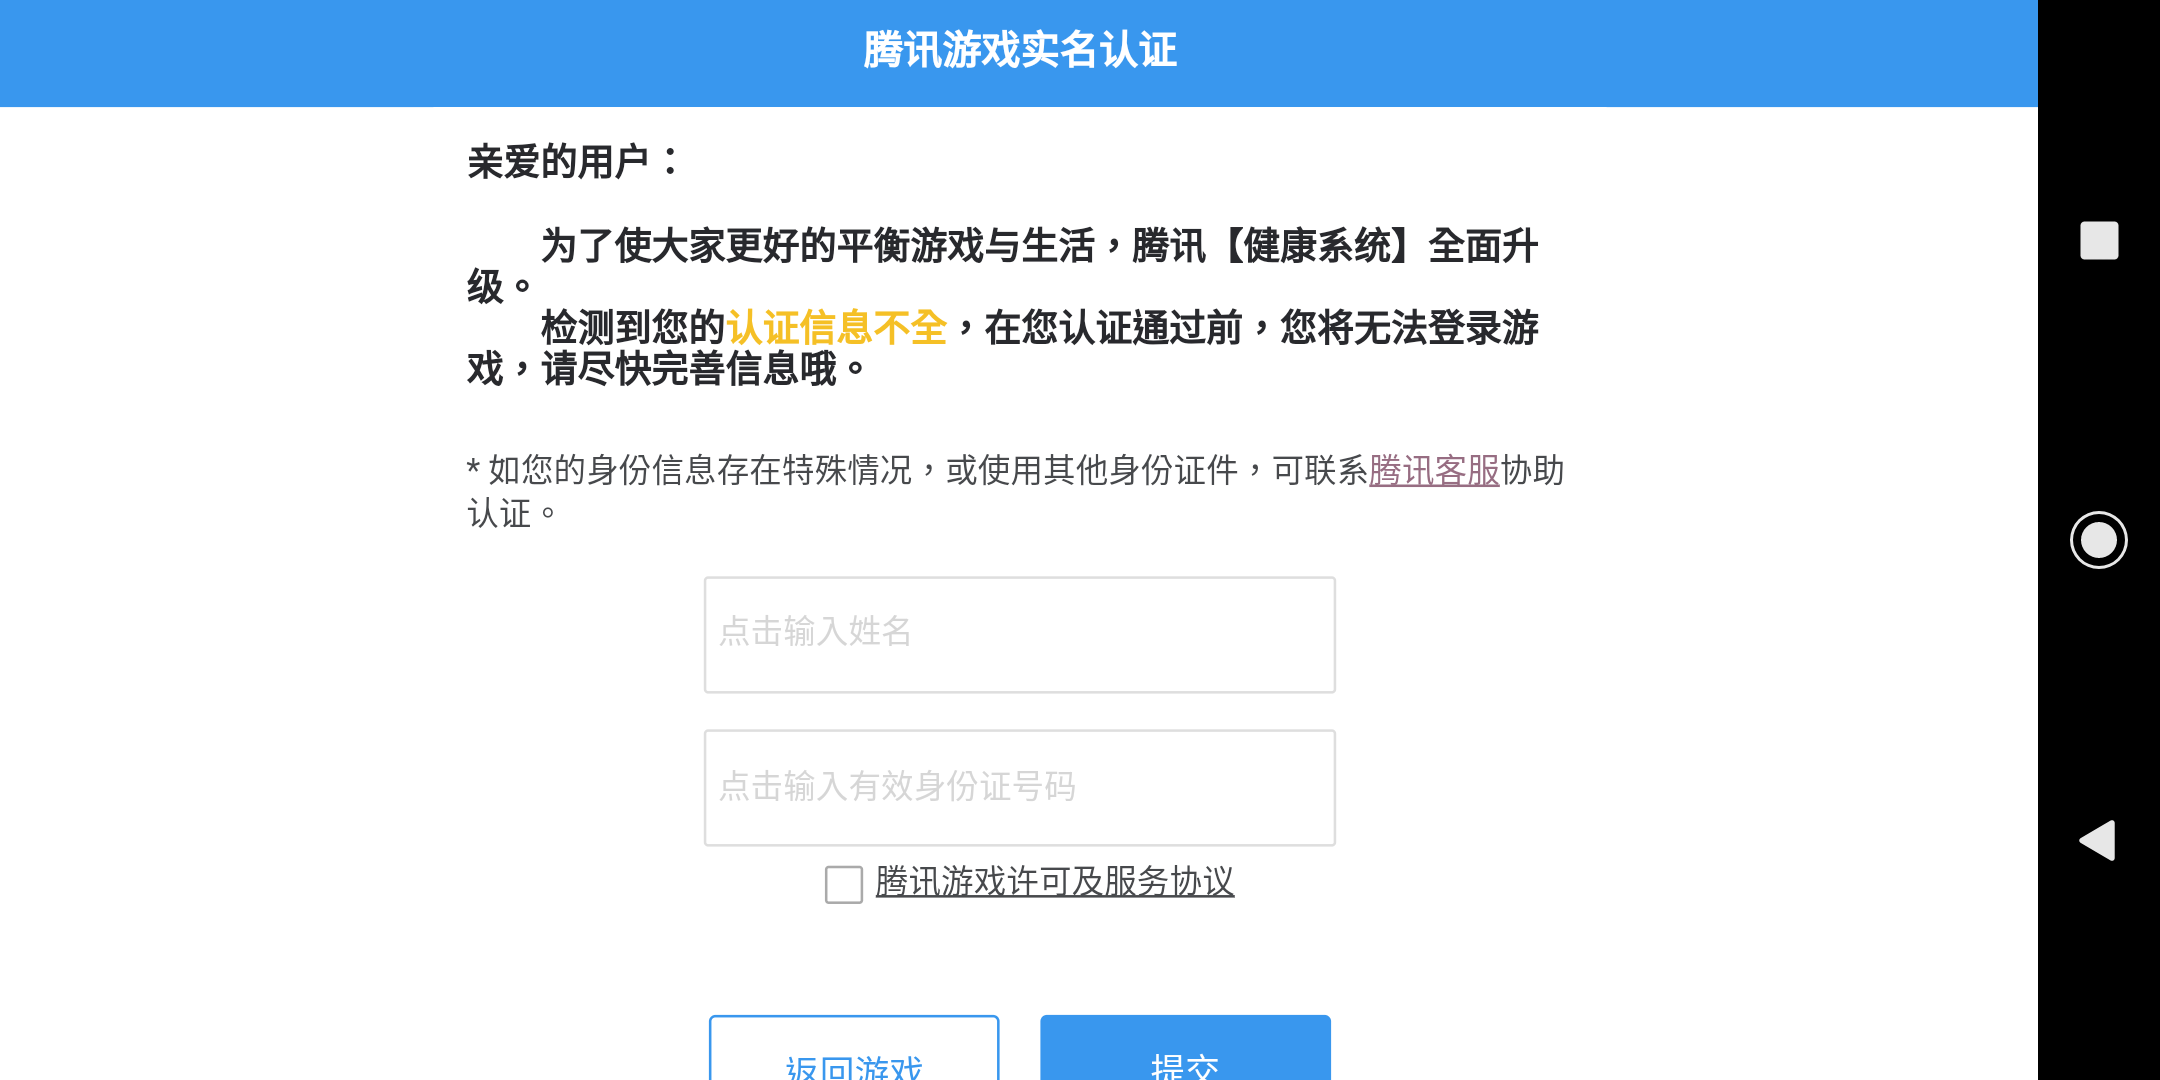Tap the 或使用其他身份证件 text in the note
The height and width of the screenshot is (1080, 2160).
click(x=1092, y=470)
